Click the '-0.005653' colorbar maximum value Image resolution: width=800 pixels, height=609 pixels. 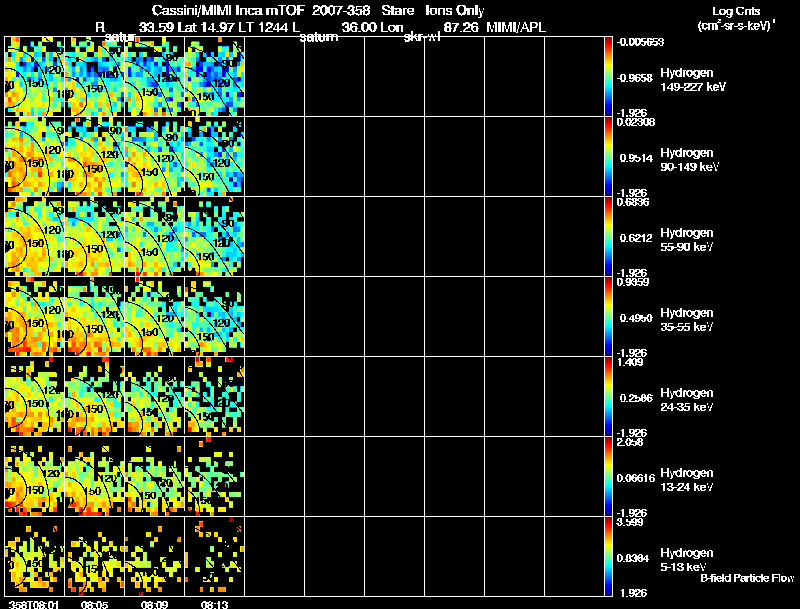coord(640,42)
